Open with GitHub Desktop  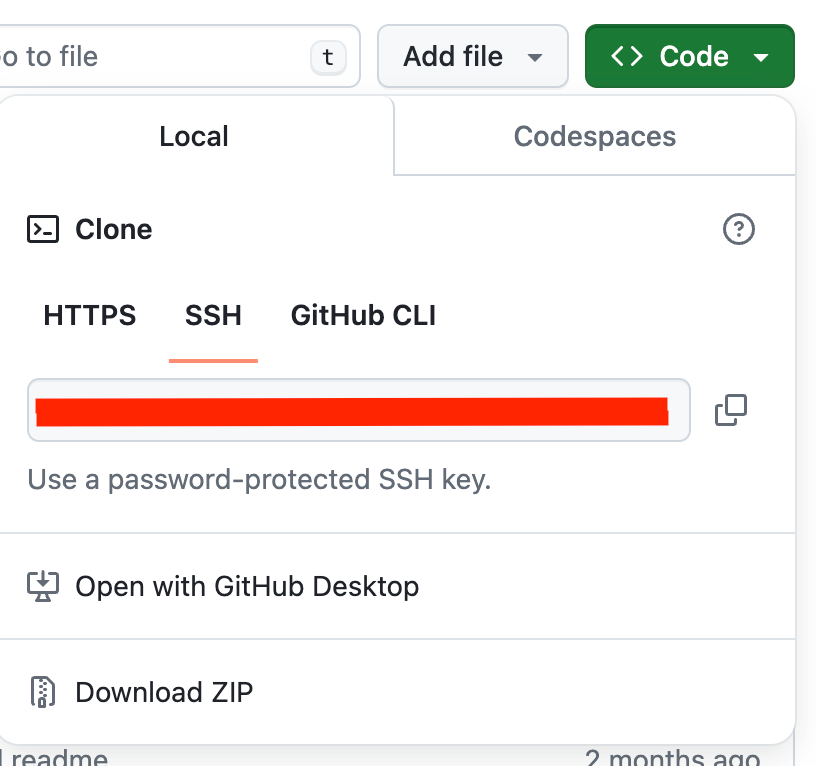(398, 586)
